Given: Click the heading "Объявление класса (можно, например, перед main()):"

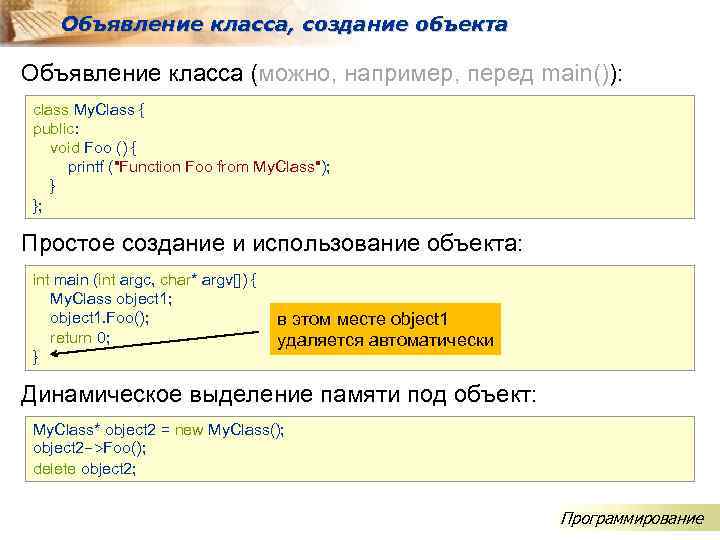Looking at the screenshot, I should tap(322, 73).
